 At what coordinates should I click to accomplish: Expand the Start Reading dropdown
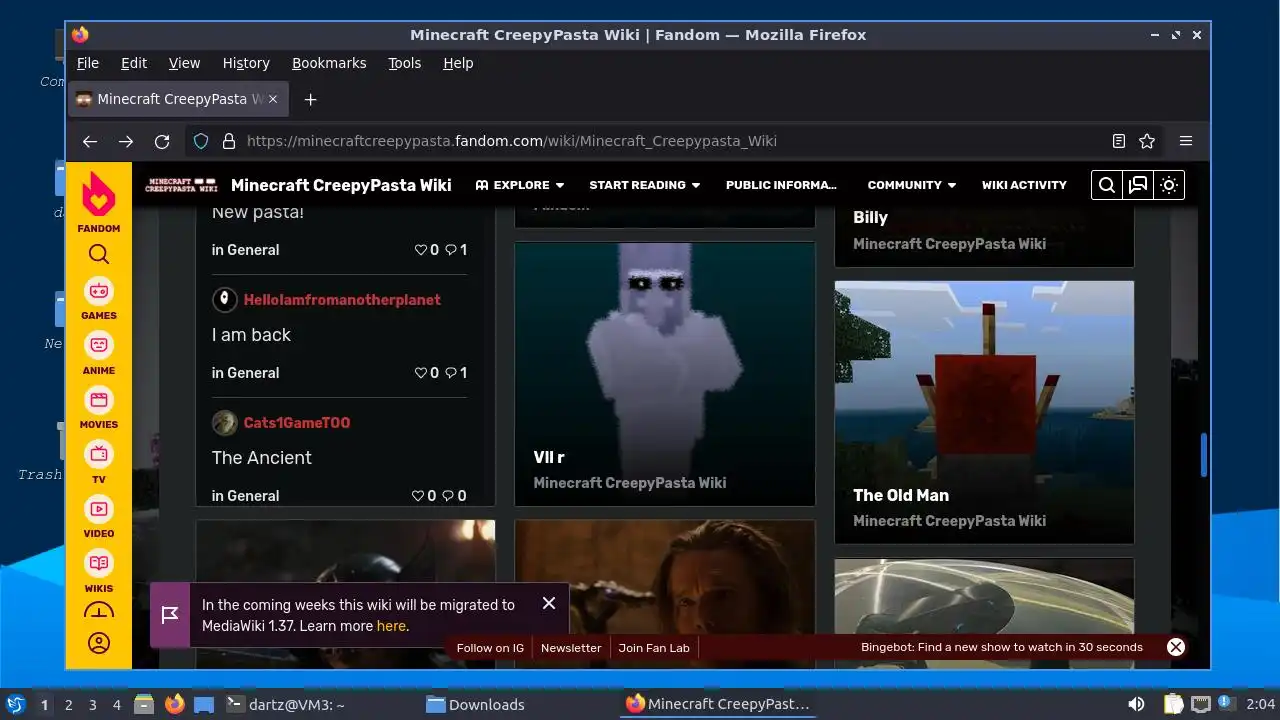(645, 185)
